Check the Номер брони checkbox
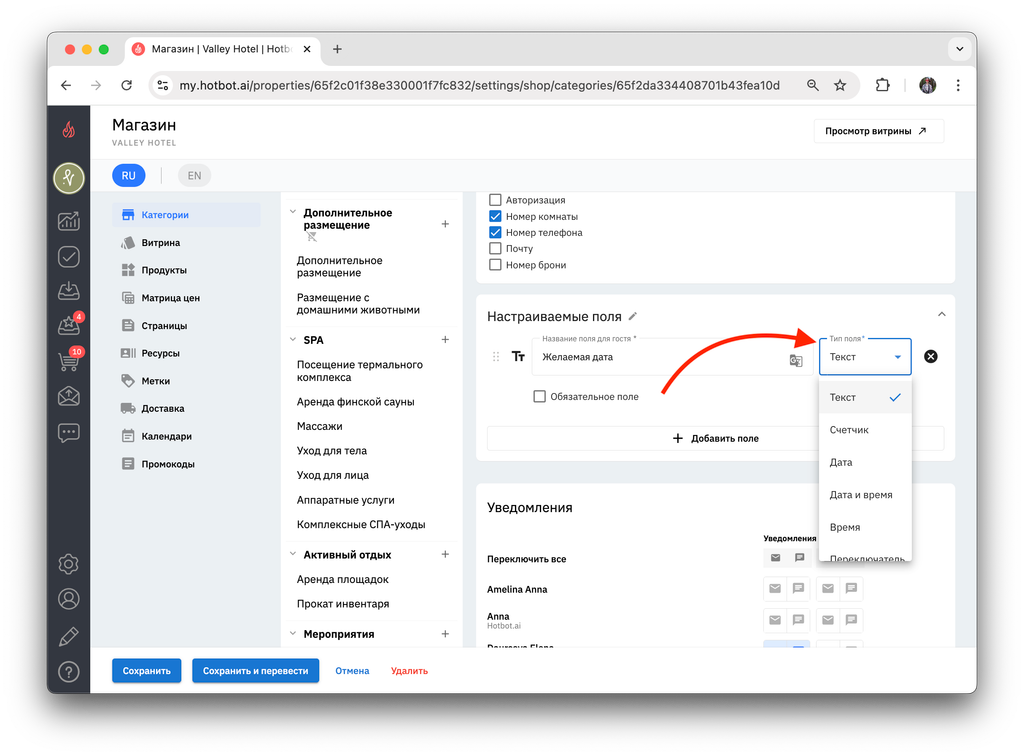1024x756 pixels. point(495,264)
